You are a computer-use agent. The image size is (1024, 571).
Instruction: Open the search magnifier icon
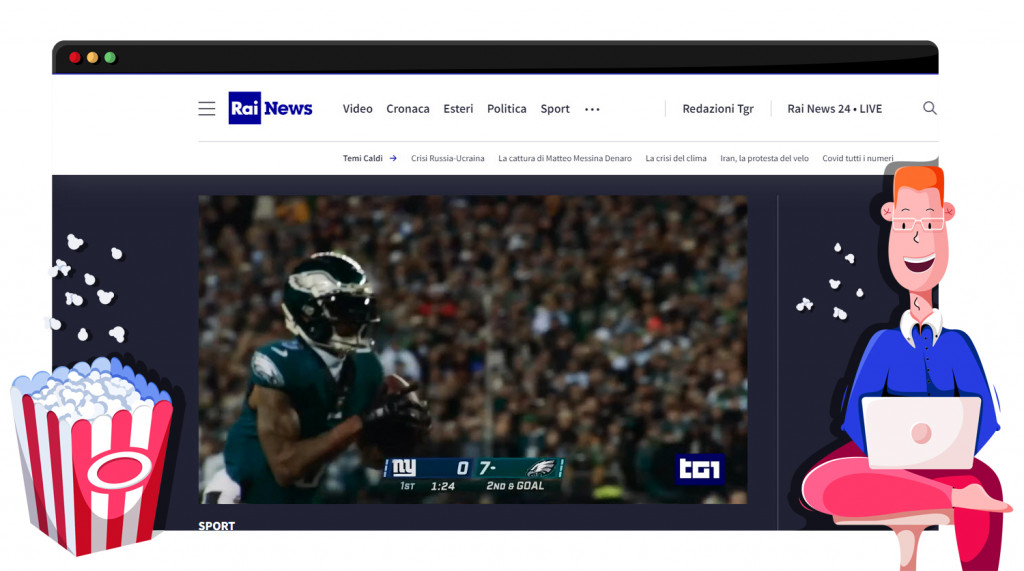pyautogui.click(x=929, y=108)
